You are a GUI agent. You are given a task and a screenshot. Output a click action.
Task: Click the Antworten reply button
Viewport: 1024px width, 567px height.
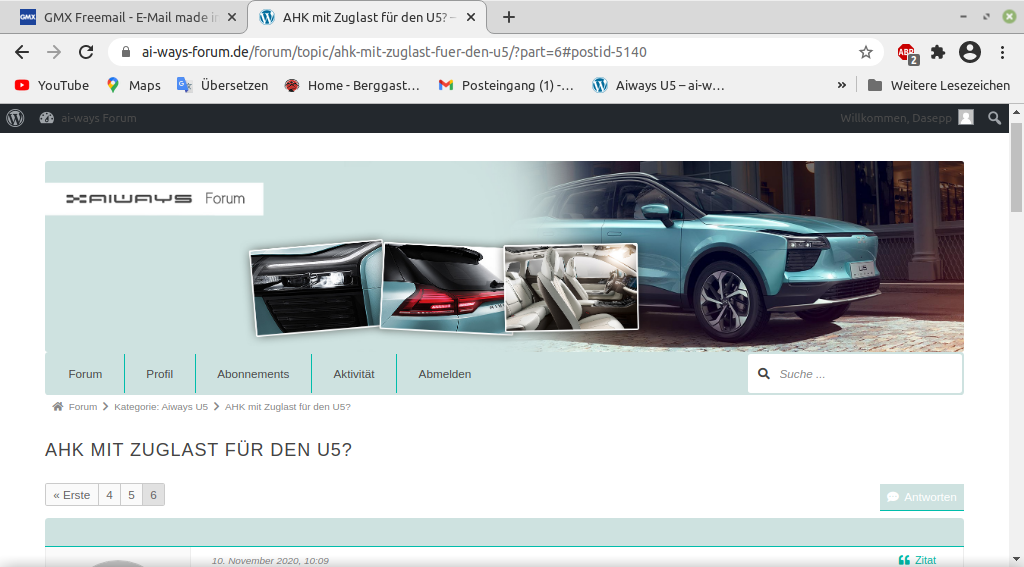click(x=921, y=497)
